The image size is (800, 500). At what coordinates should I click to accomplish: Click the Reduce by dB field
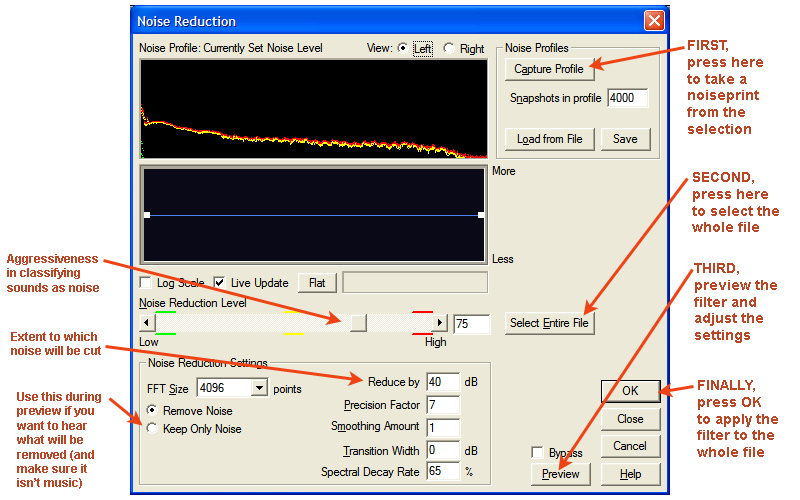(441, 382)
